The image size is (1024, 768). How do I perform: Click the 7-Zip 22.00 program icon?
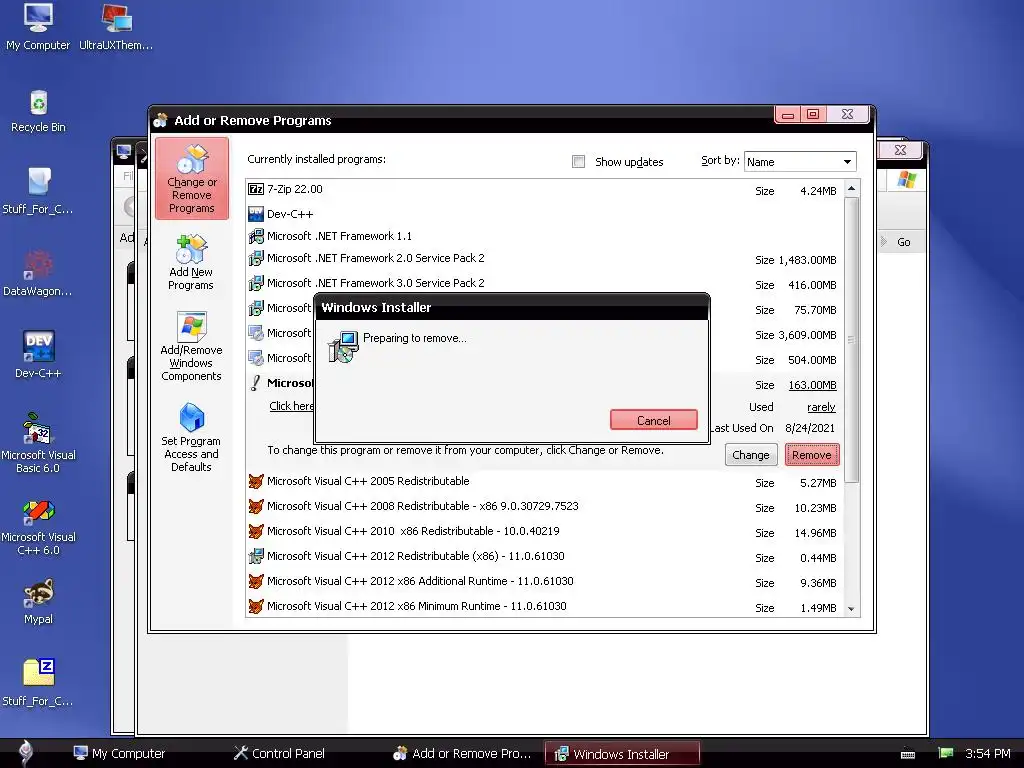[x=256, y=189]
